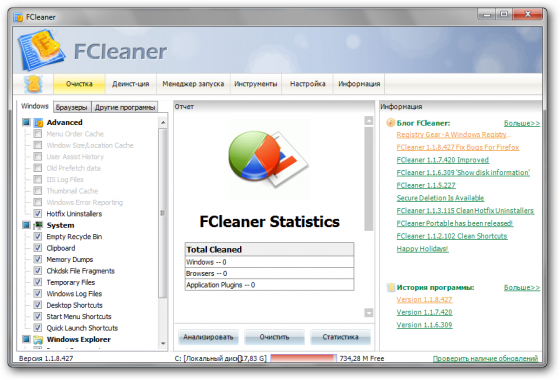Click the disk usage bar for C:
Screen dimensions: 560x380
(x=304, y=358)
